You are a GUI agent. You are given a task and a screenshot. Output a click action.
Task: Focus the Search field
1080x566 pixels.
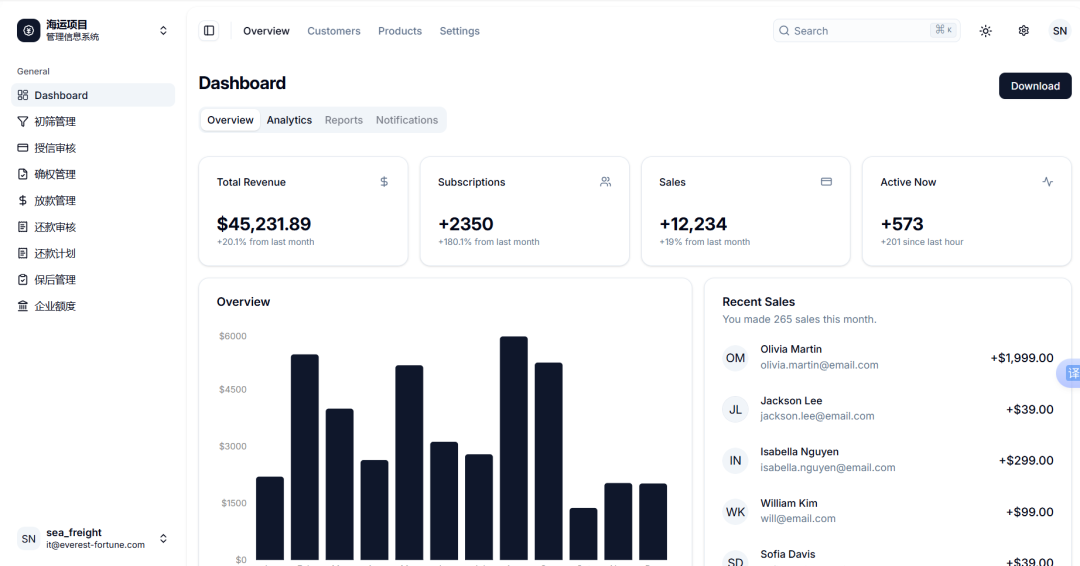click(866, 31)
